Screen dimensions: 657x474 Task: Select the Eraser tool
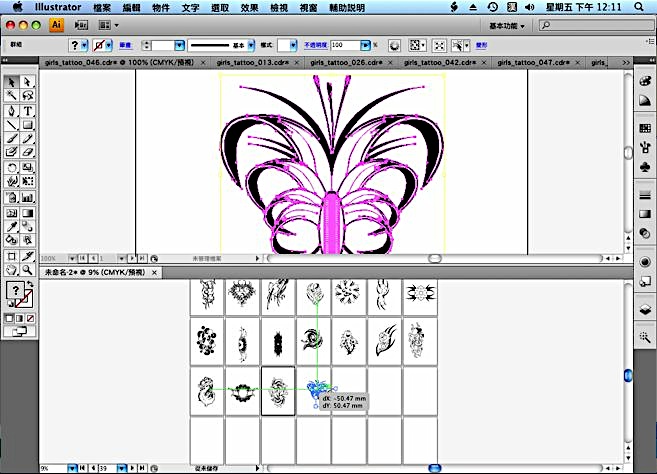(27, 152)
